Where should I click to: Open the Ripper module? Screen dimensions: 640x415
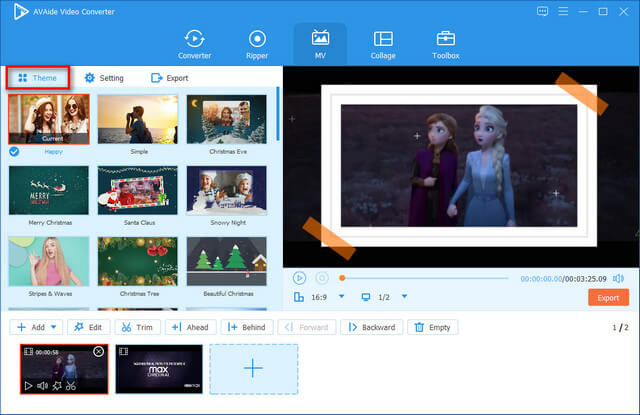click(257, 44)
